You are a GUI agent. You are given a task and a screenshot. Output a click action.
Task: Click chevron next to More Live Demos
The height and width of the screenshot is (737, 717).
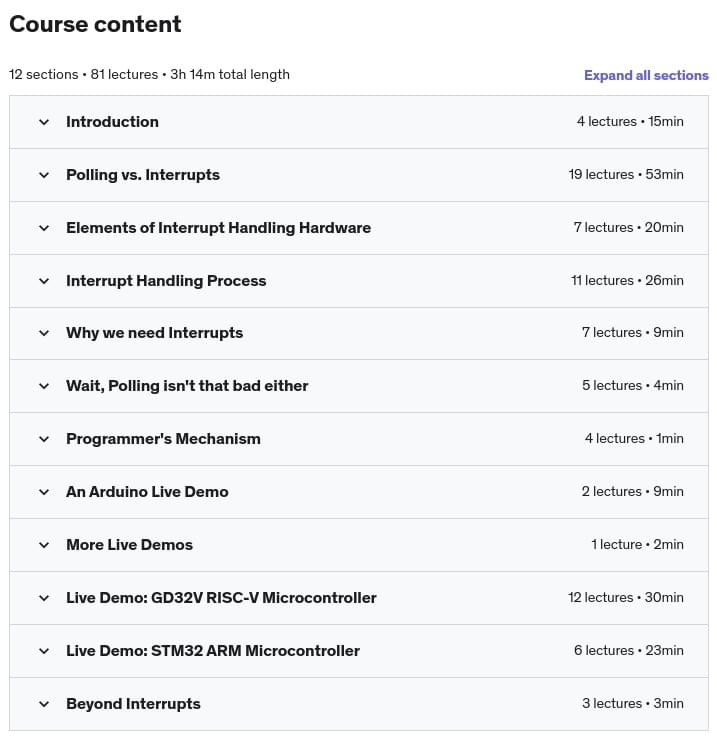click(x=44, y=545)
